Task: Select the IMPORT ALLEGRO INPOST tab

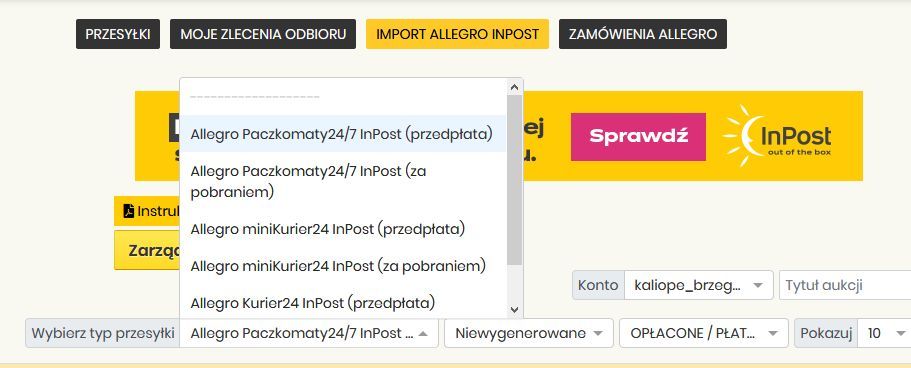Action: 457,34
